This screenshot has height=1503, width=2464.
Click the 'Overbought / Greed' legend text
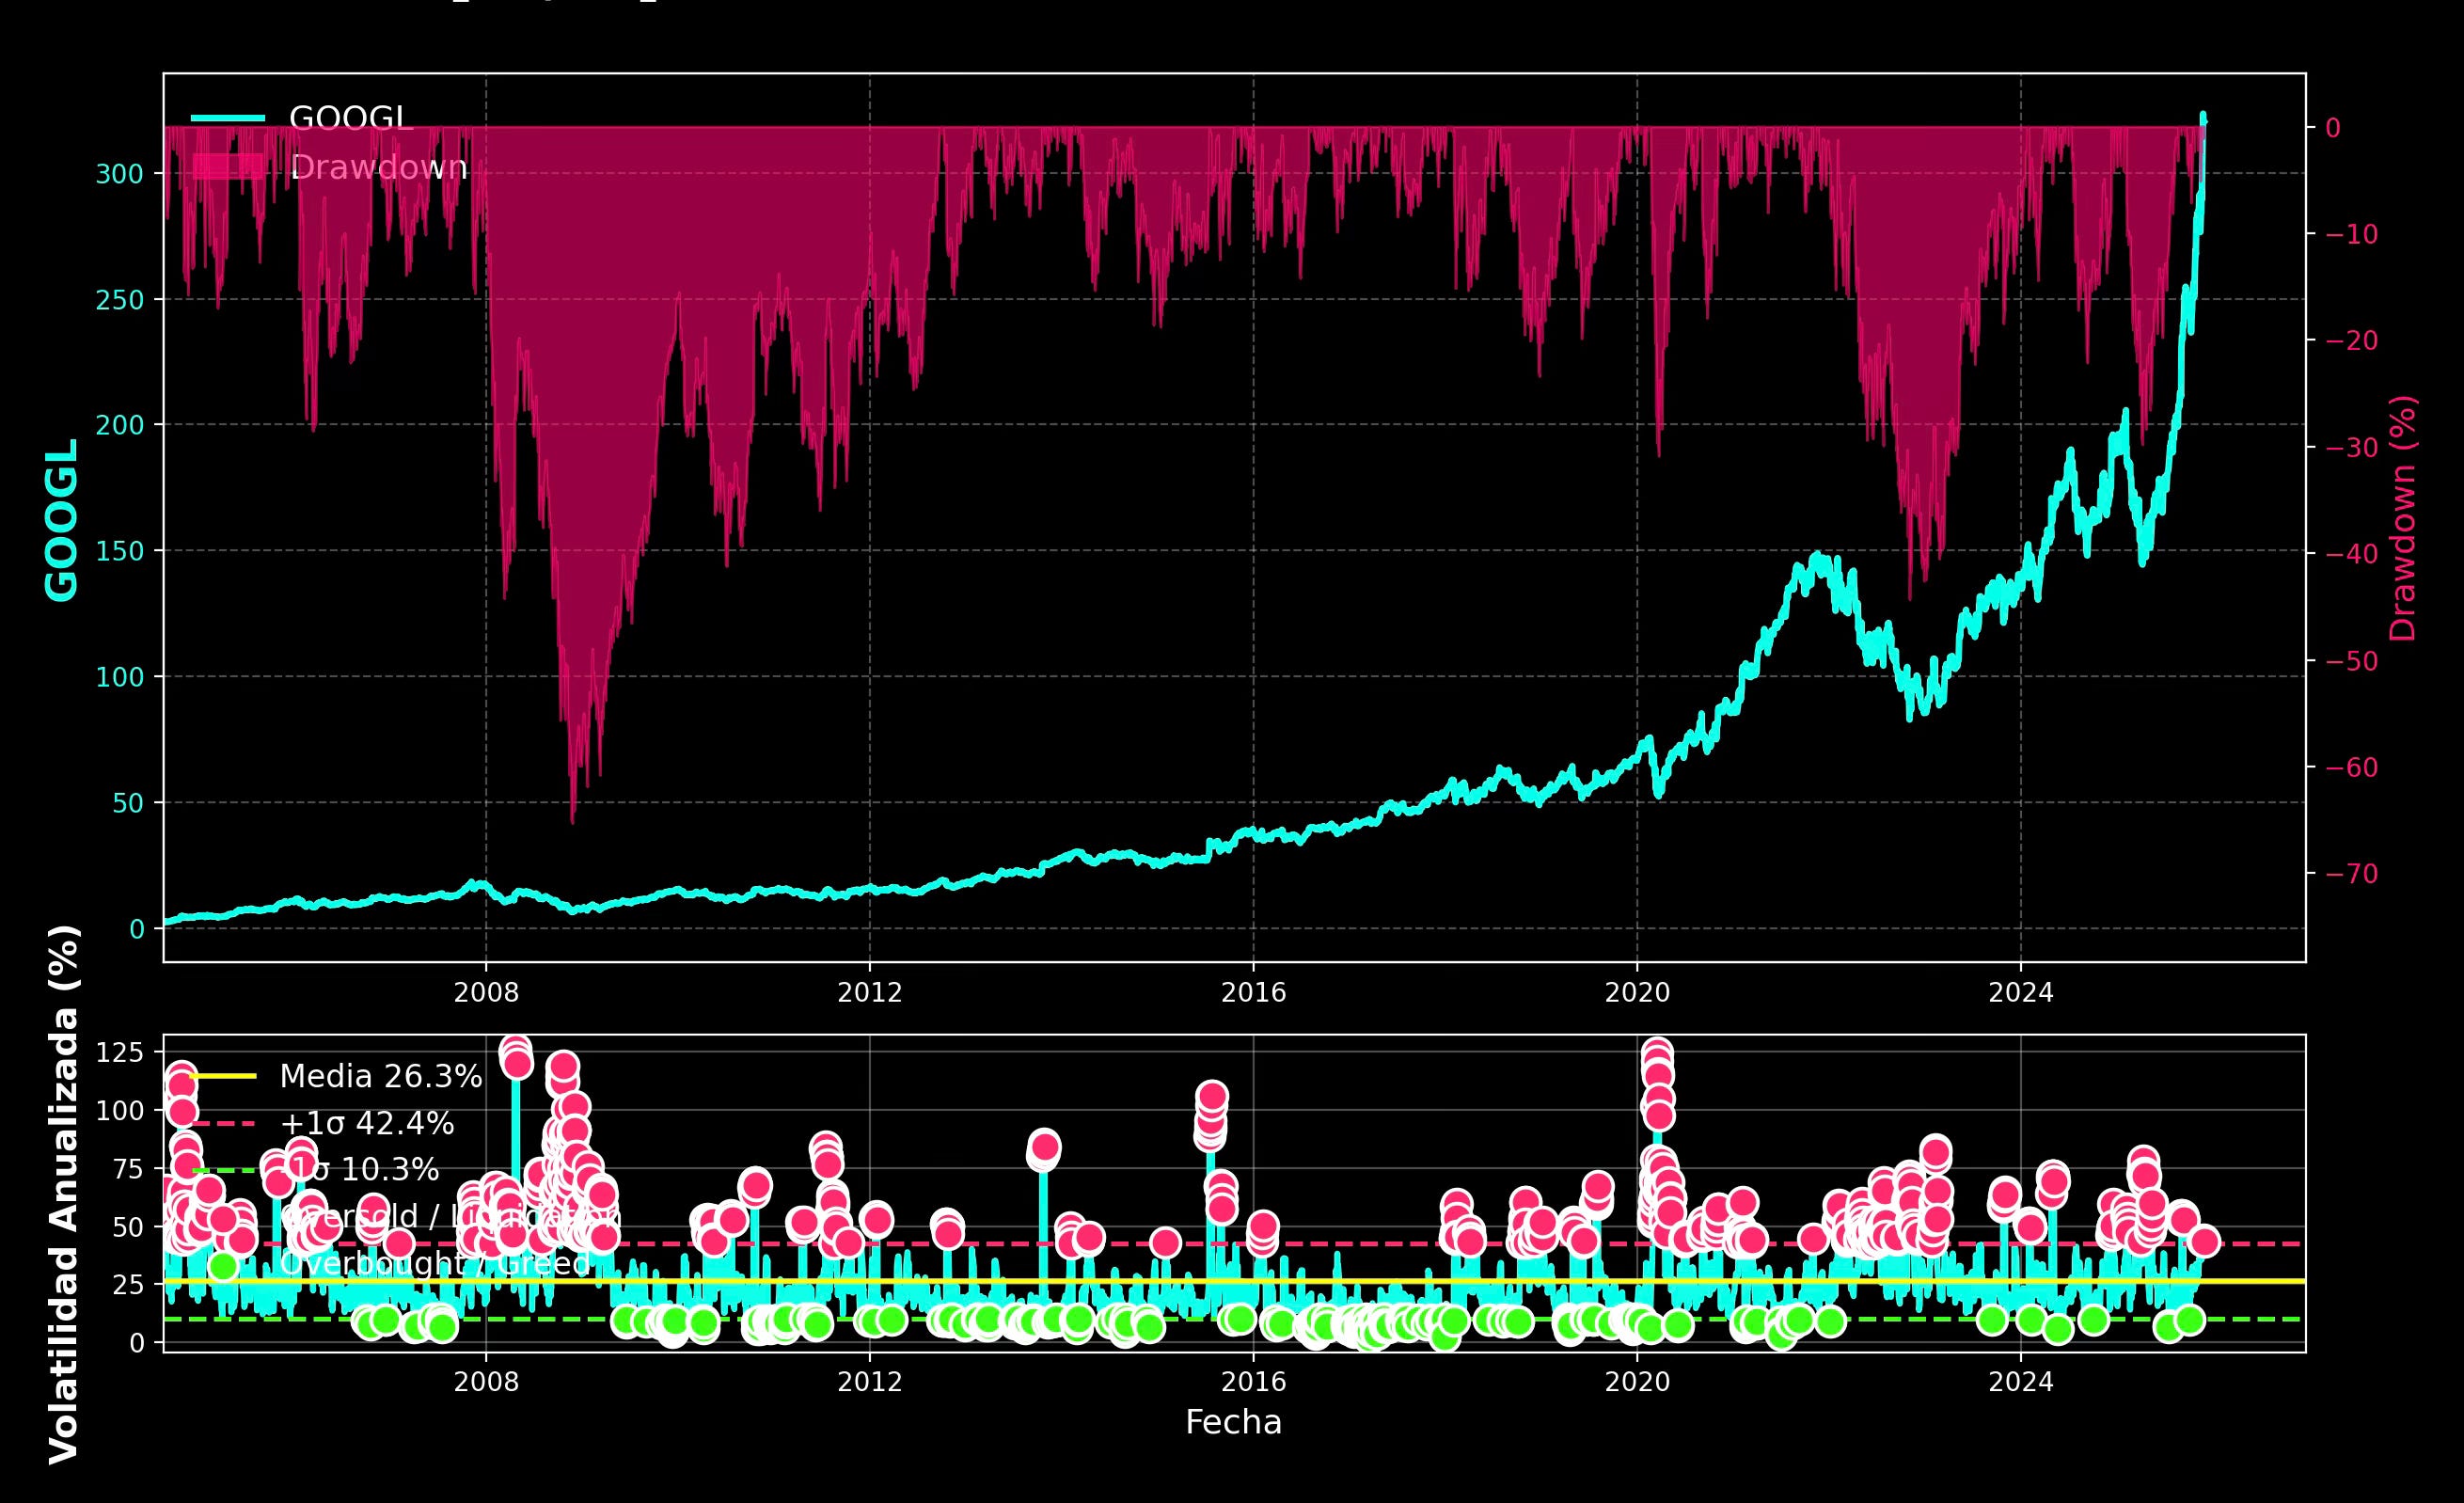(x=434, y=1264)
